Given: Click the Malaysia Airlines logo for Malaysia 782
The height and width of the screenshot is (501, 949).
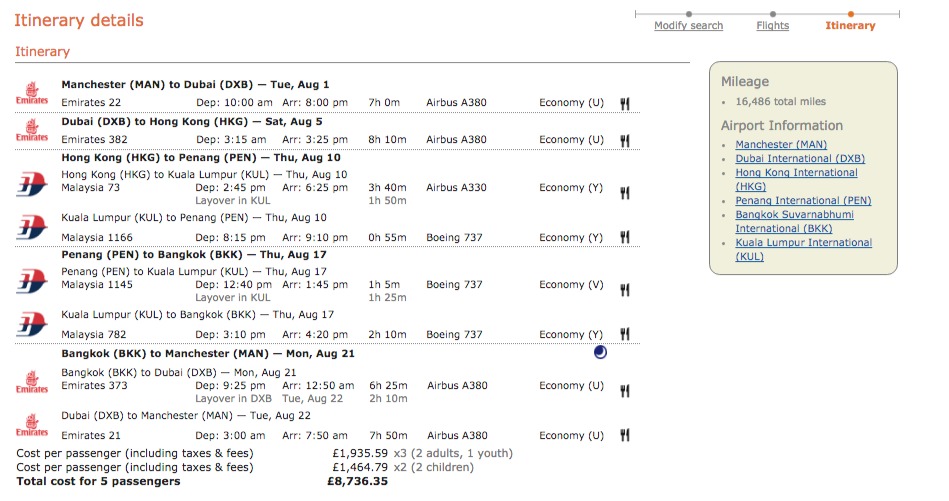Looking at the screenshot, I should coord(31,325).
